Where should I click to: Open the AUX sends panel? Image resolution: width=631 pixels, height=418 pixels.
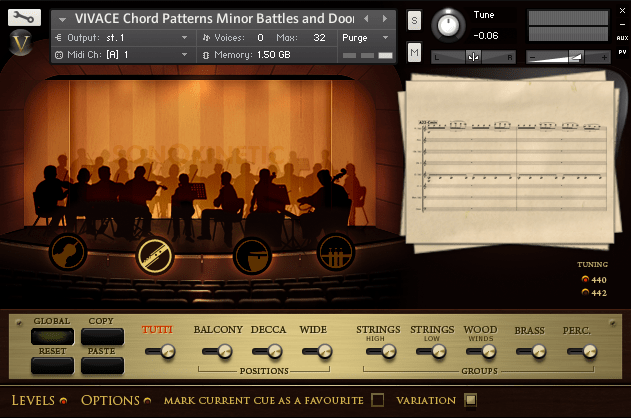coord(622,38)
